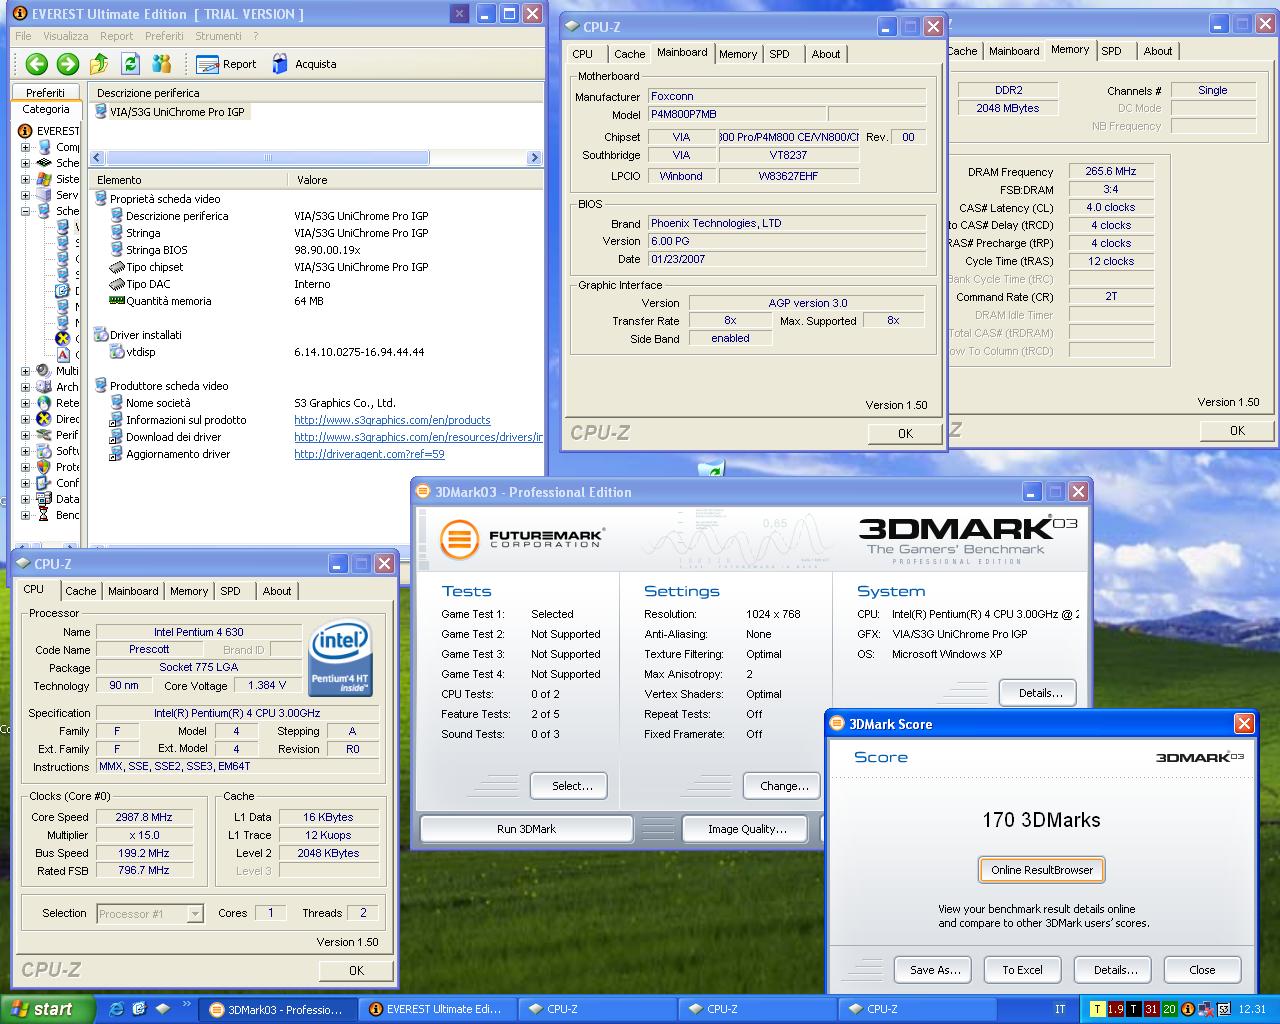Select the Perif devices icon in EVEREST tree

(x=44, y=435)
